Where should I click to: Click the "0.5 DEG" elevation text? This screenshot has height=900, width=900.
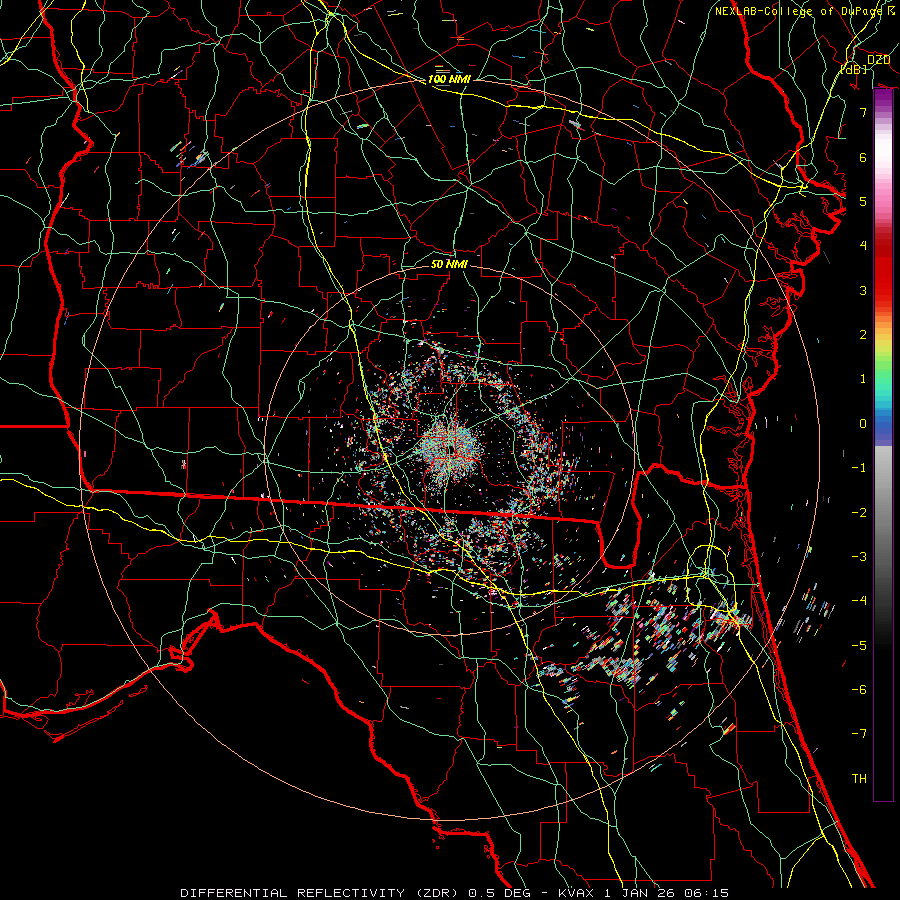click(x=502, y=893)
